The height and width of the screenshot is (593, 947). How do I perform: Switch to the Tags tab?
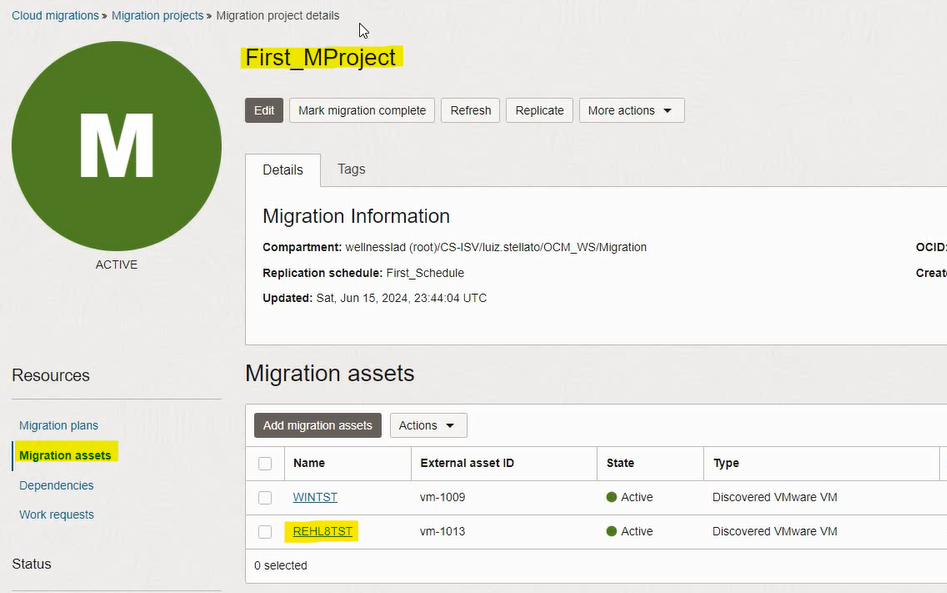351,169
